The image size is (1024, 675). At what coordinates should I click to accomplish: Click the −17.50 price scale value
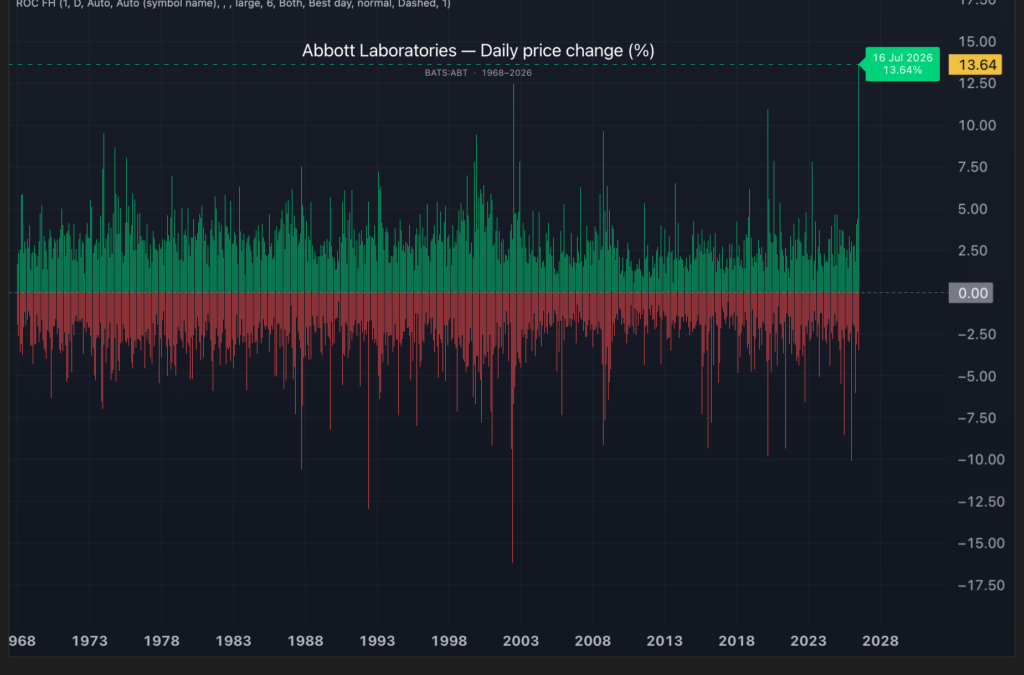coord(980,585)
